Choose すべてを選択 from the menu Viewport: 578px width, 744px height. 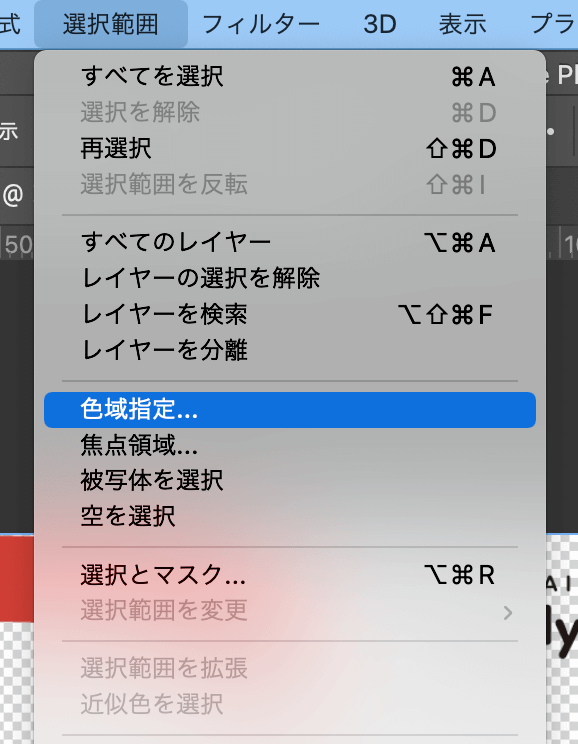[x=289, y=77]
